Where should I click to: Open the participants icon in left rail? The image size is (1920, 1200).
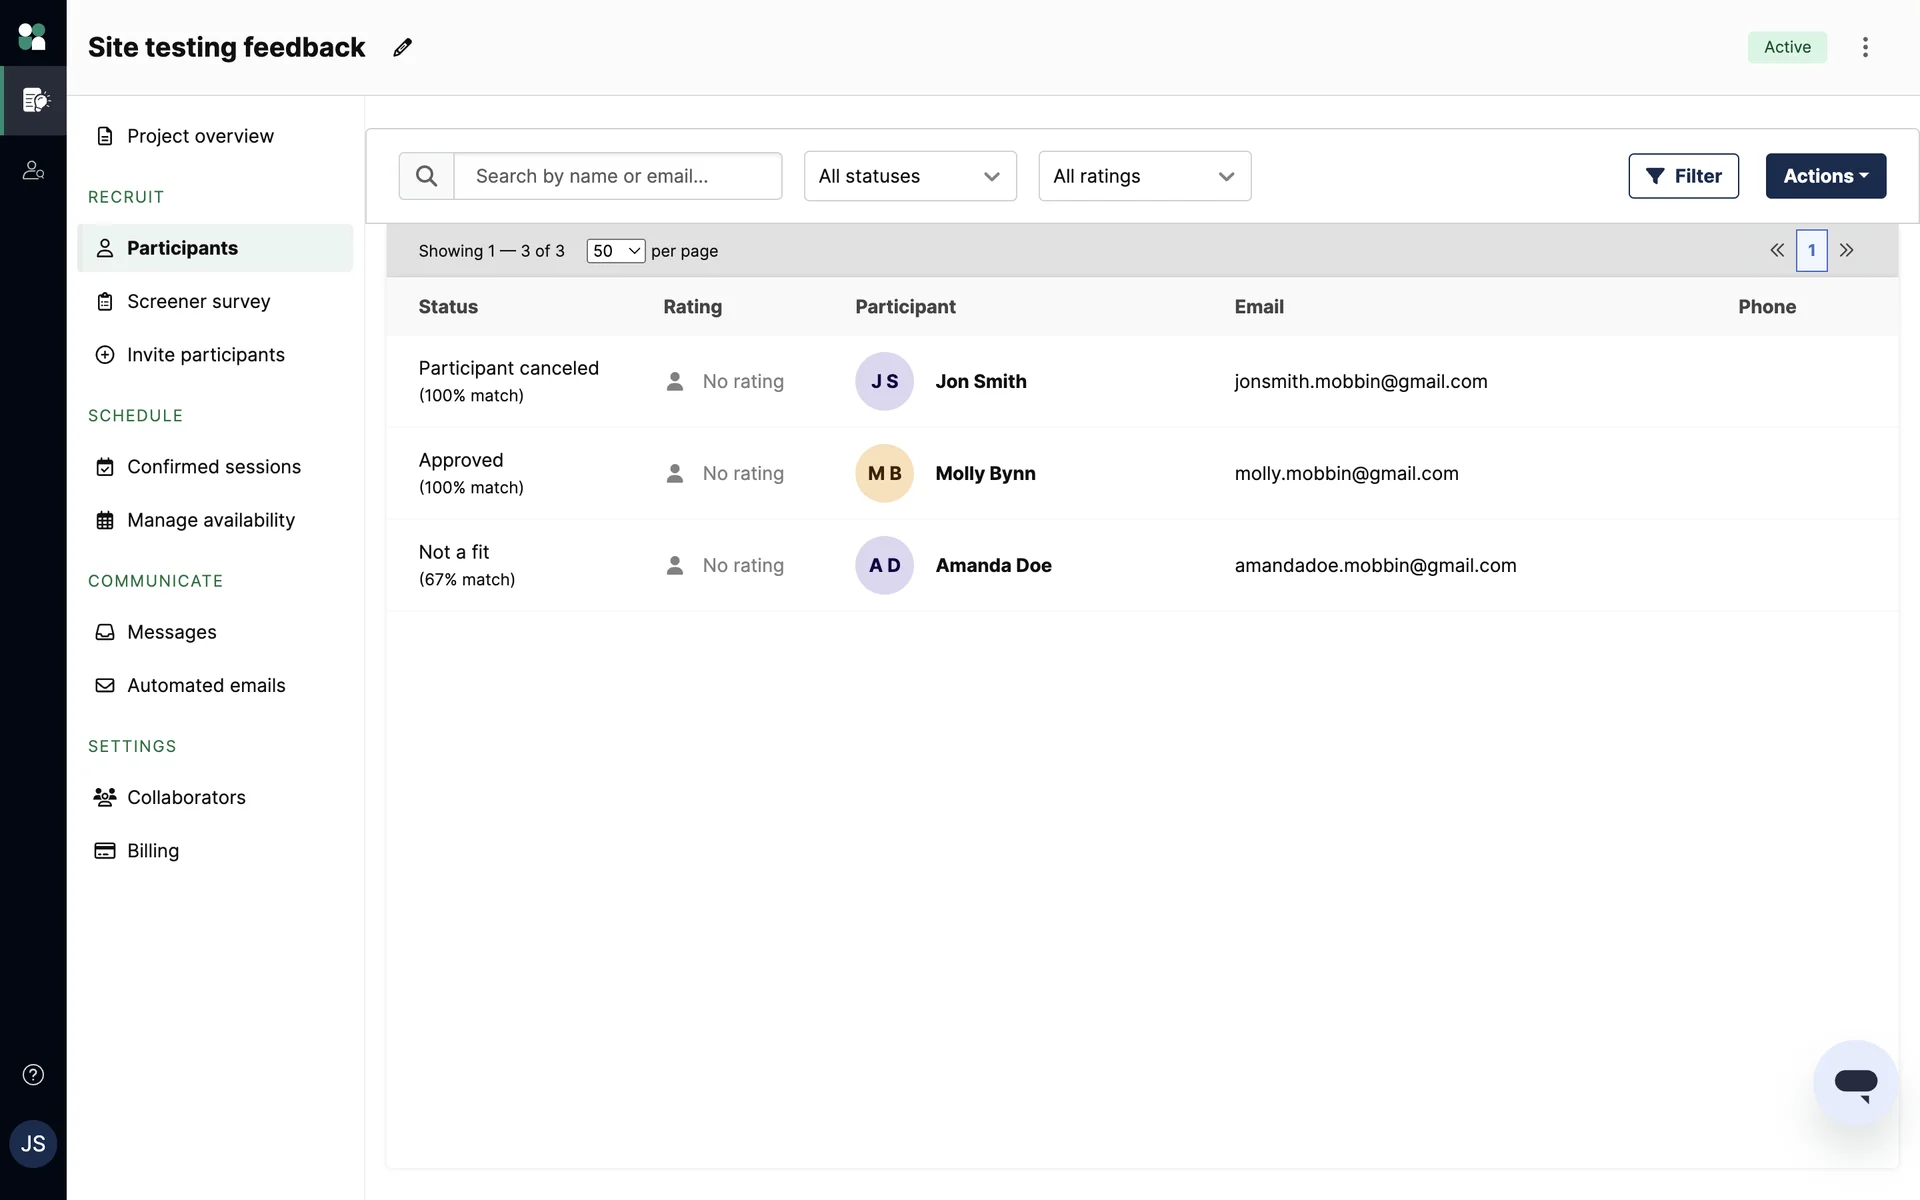(33, 171)
